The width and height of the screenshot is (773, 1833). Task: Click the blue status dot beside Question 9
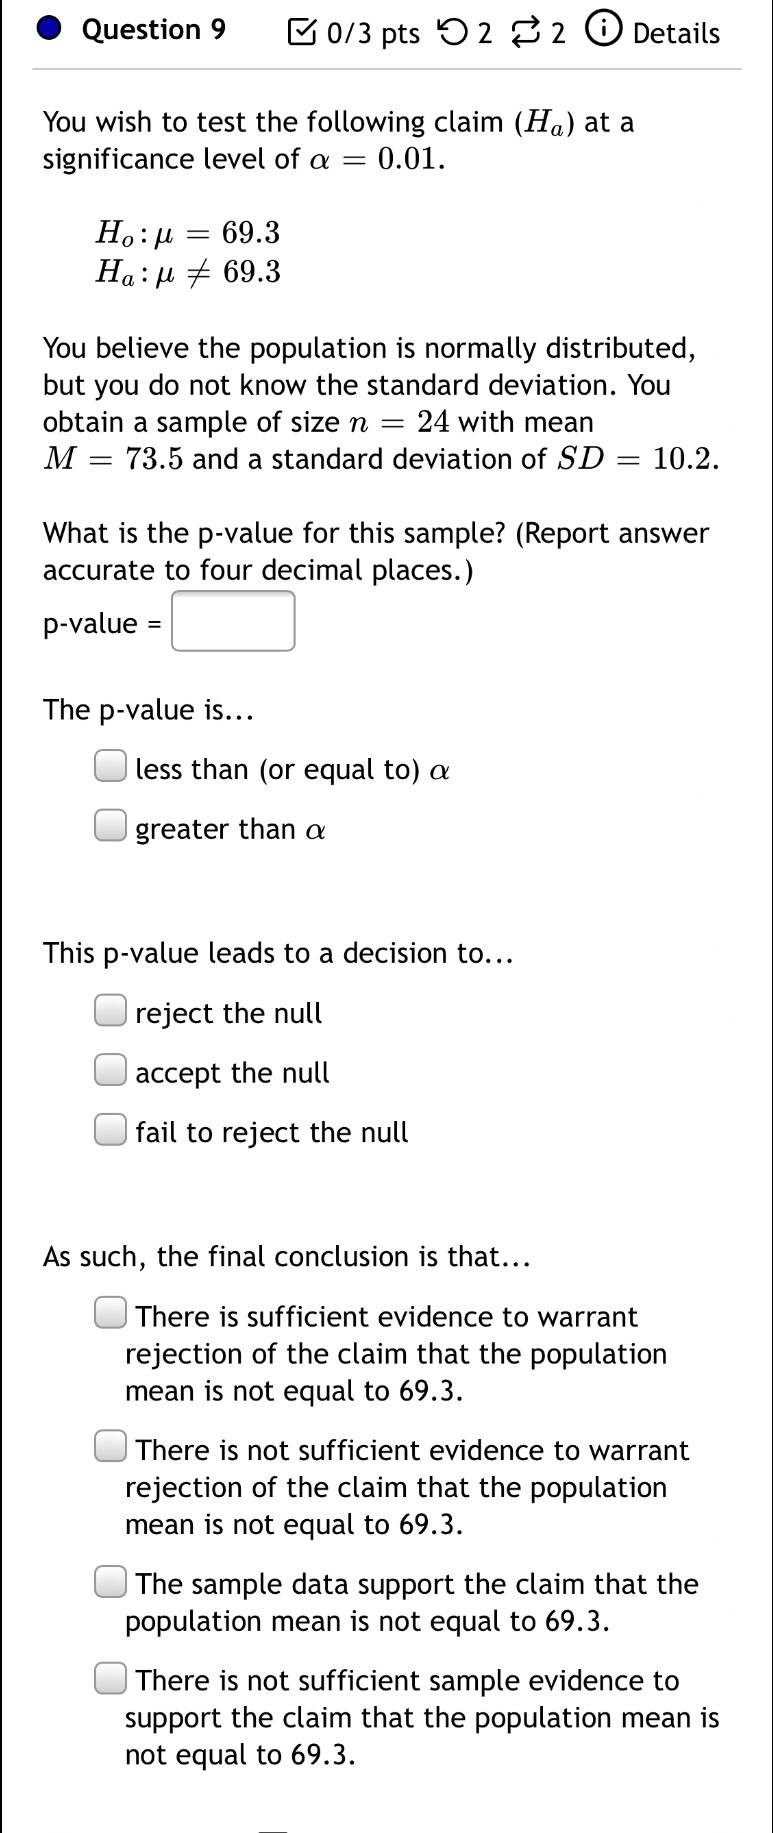(x=50, y=30)
